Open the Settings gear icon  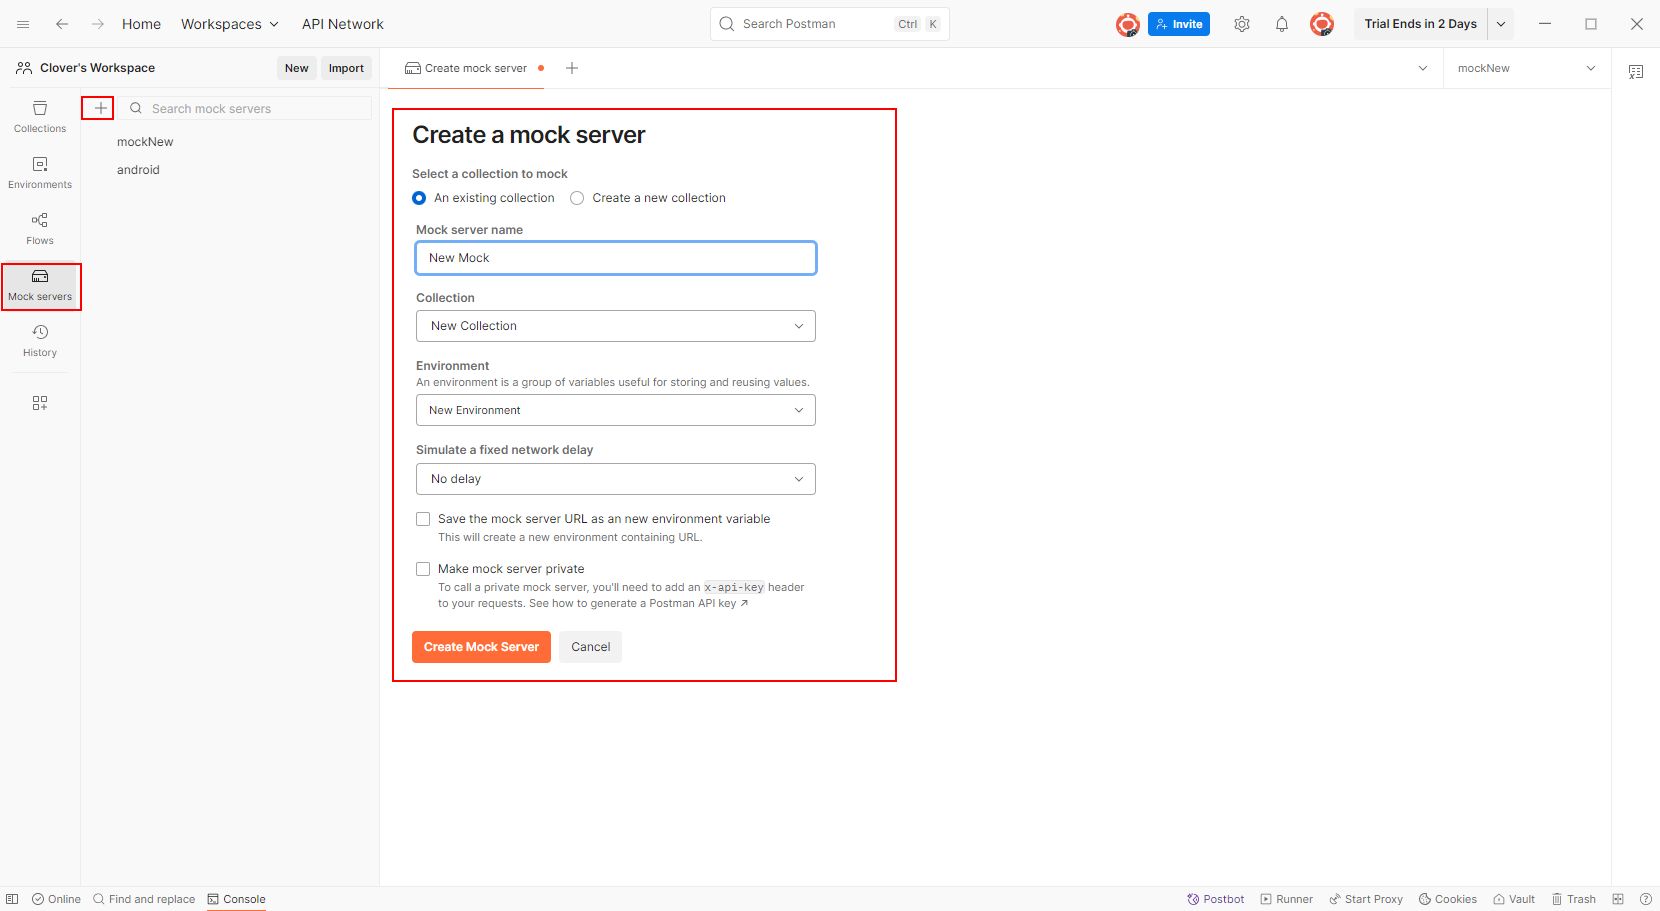click(x=1242, y=24)
